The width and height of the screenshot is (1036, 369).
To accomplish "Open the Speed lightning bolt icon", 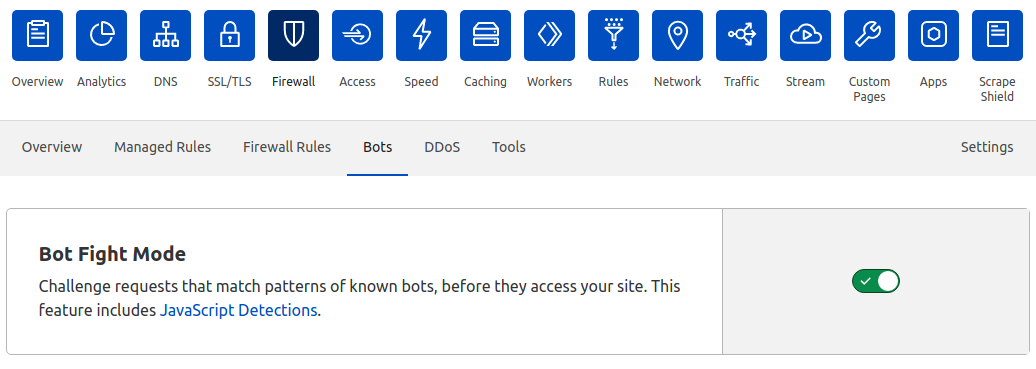I will pos(422,35).
